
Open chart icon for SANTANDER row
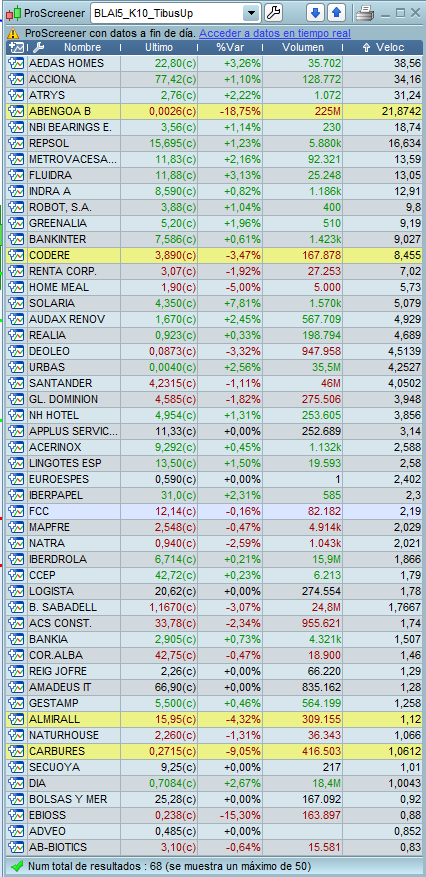pyautogui.click(x=15, y=383)
